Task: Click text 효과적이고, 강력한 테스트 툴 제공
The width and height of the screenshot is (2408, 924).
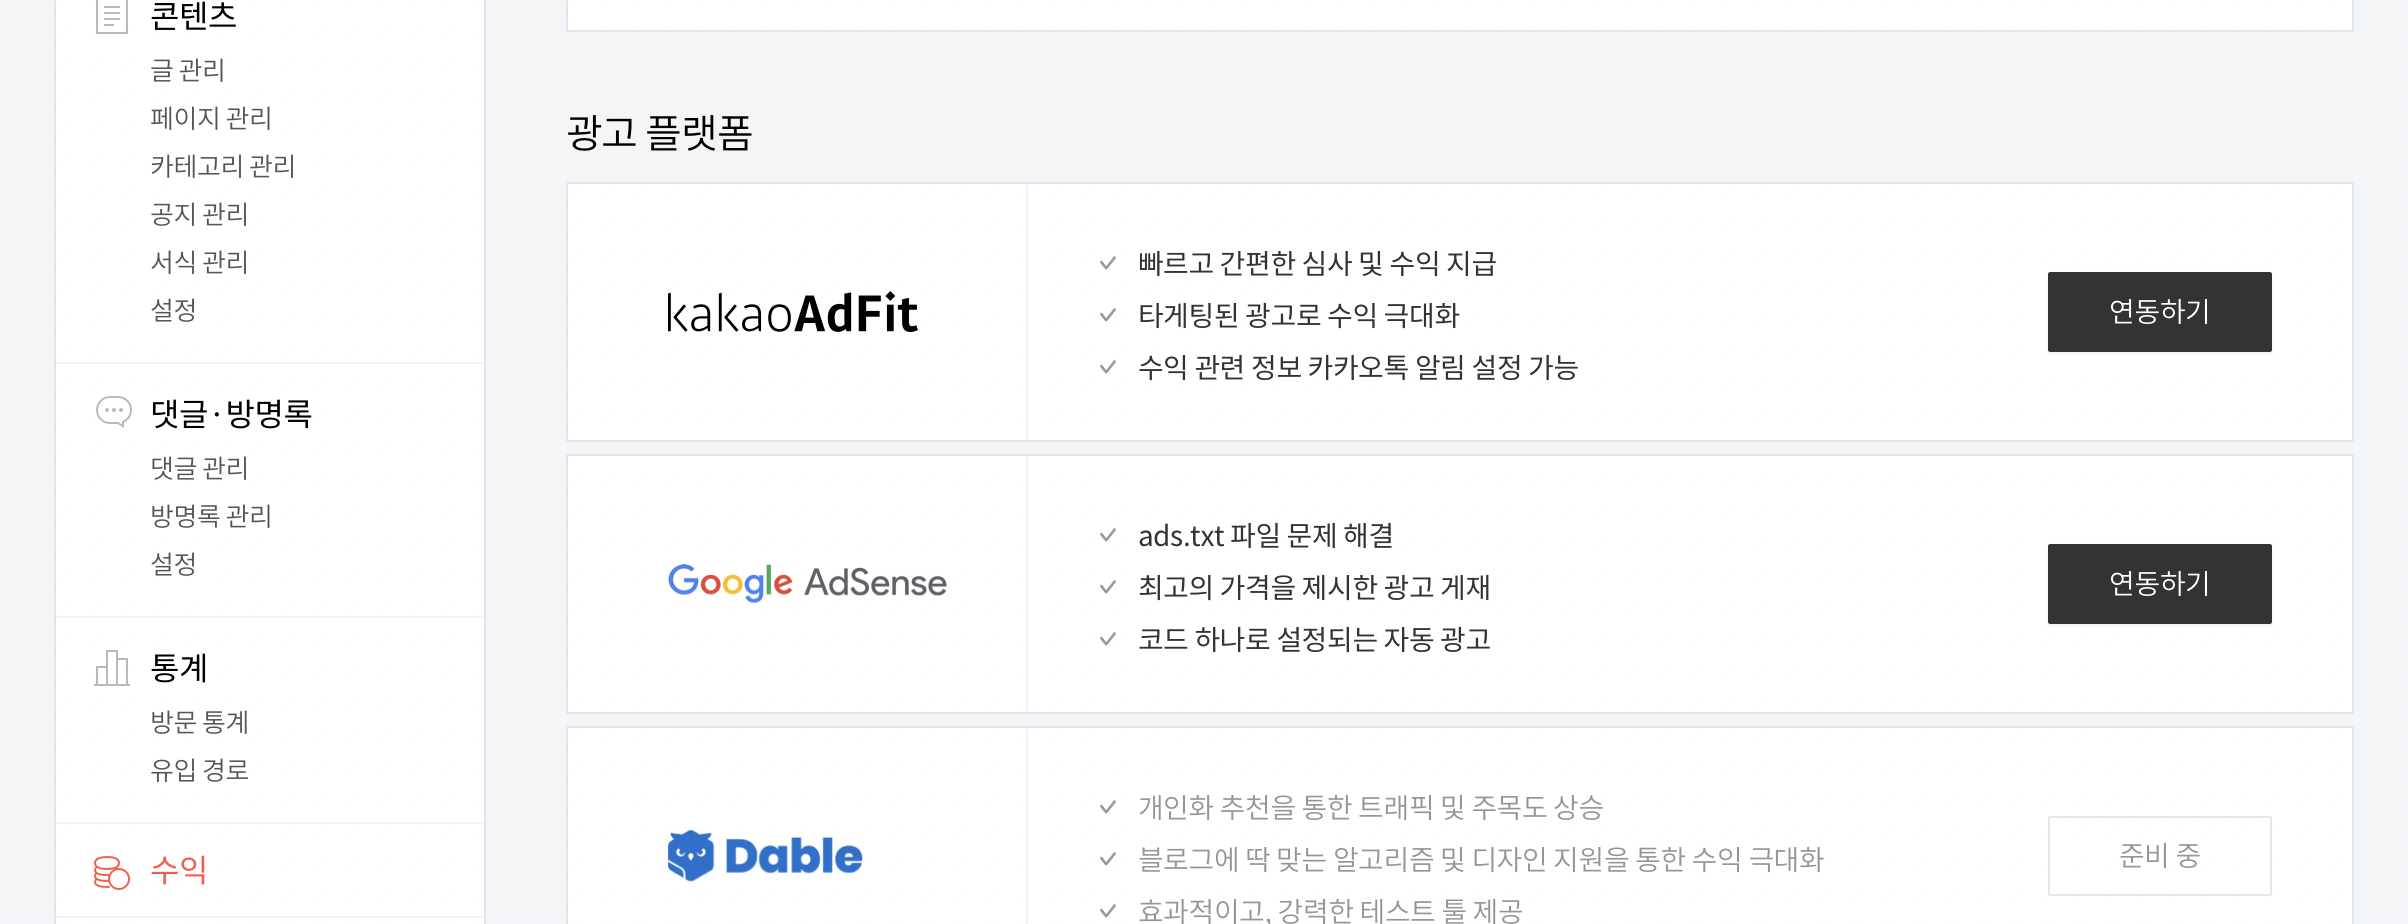Action: click(x=1330, y=909)
